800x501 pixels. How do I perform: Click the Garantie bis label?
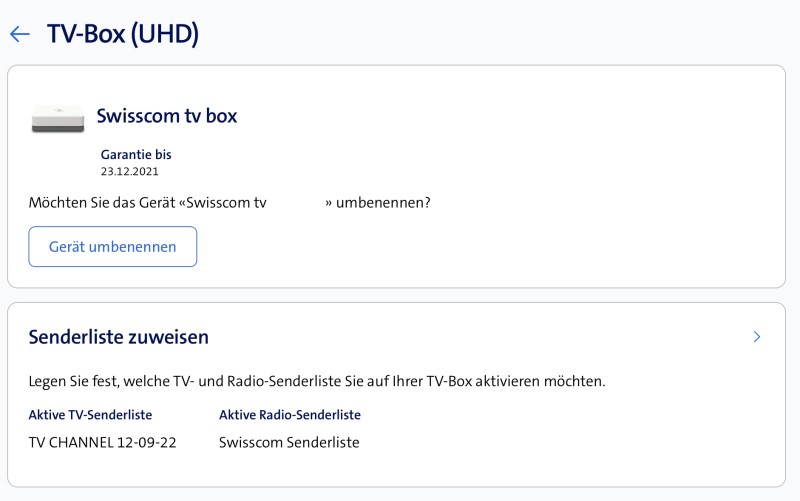point(136,155)
